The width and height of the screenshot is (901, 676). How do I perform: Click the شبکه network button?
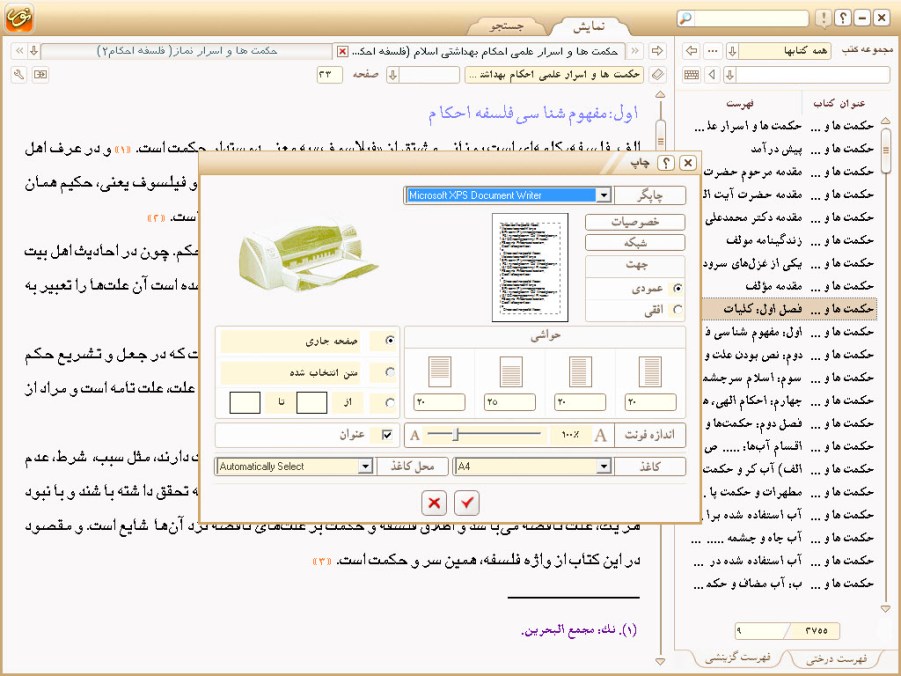tap(635, 243)
